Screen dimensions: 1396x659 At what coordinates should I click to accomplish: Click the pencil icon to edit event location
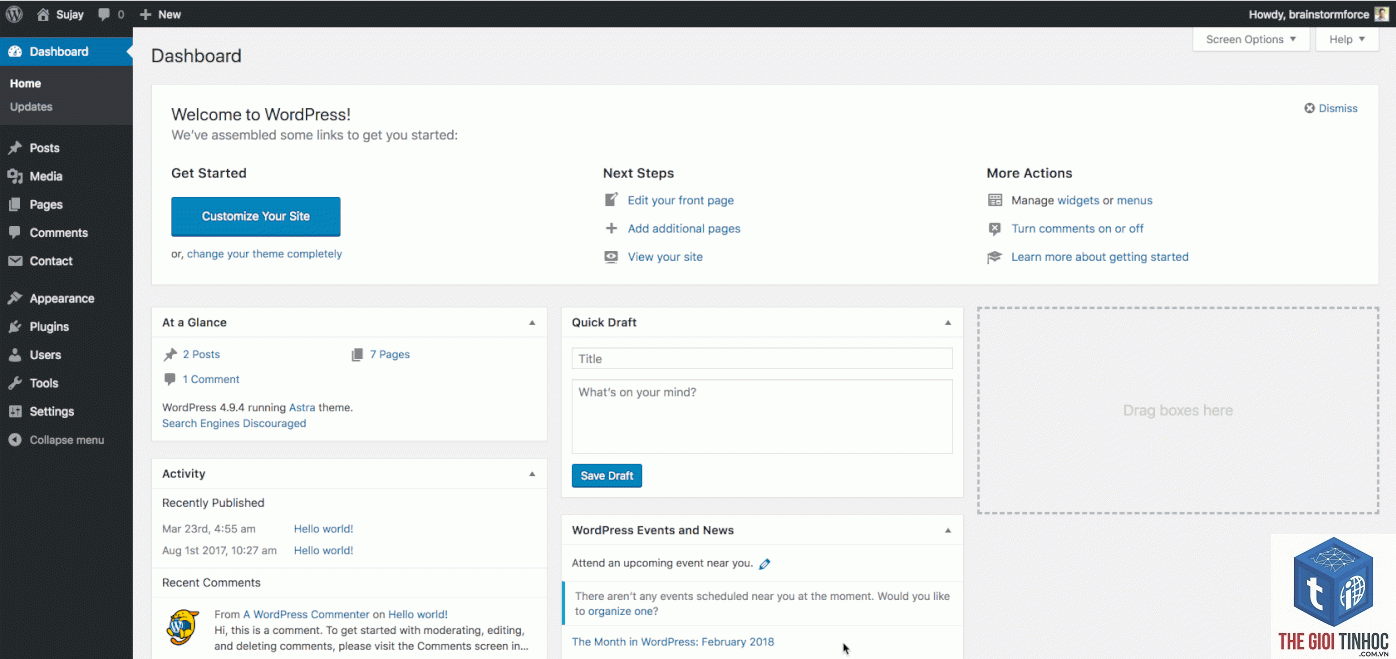point(765,564)
